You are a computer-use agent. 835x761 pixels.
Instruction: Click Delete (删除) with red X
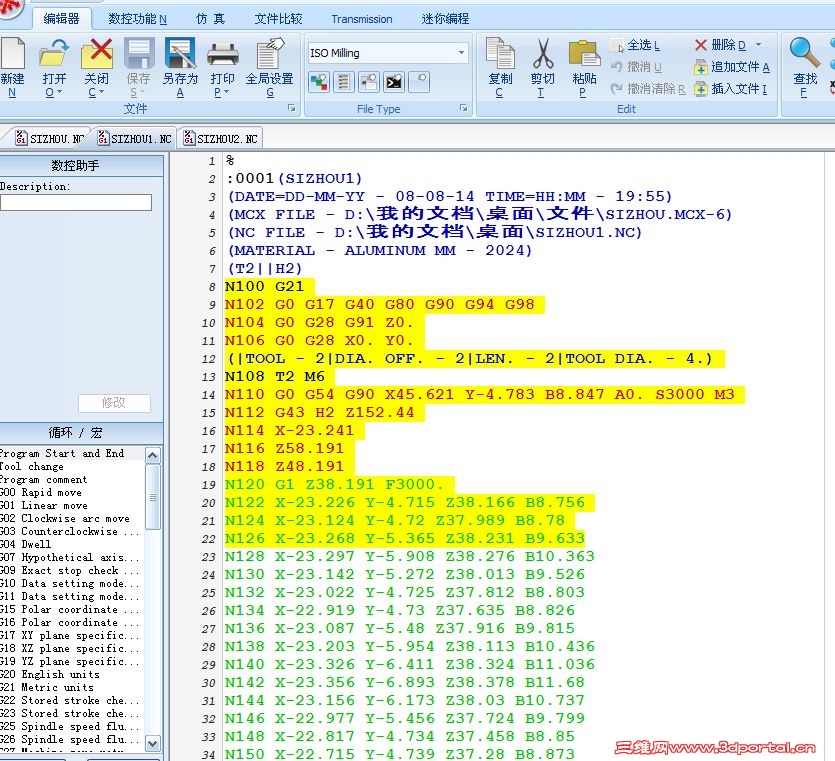721,45
